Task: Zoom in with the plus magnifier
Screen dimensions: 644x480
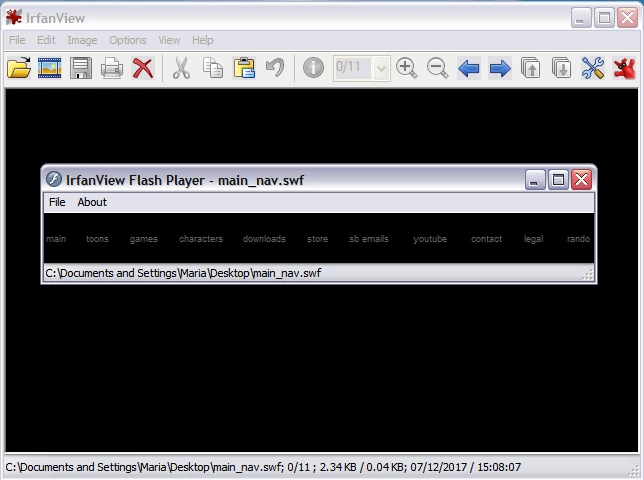Action: [x=407, y=68]
